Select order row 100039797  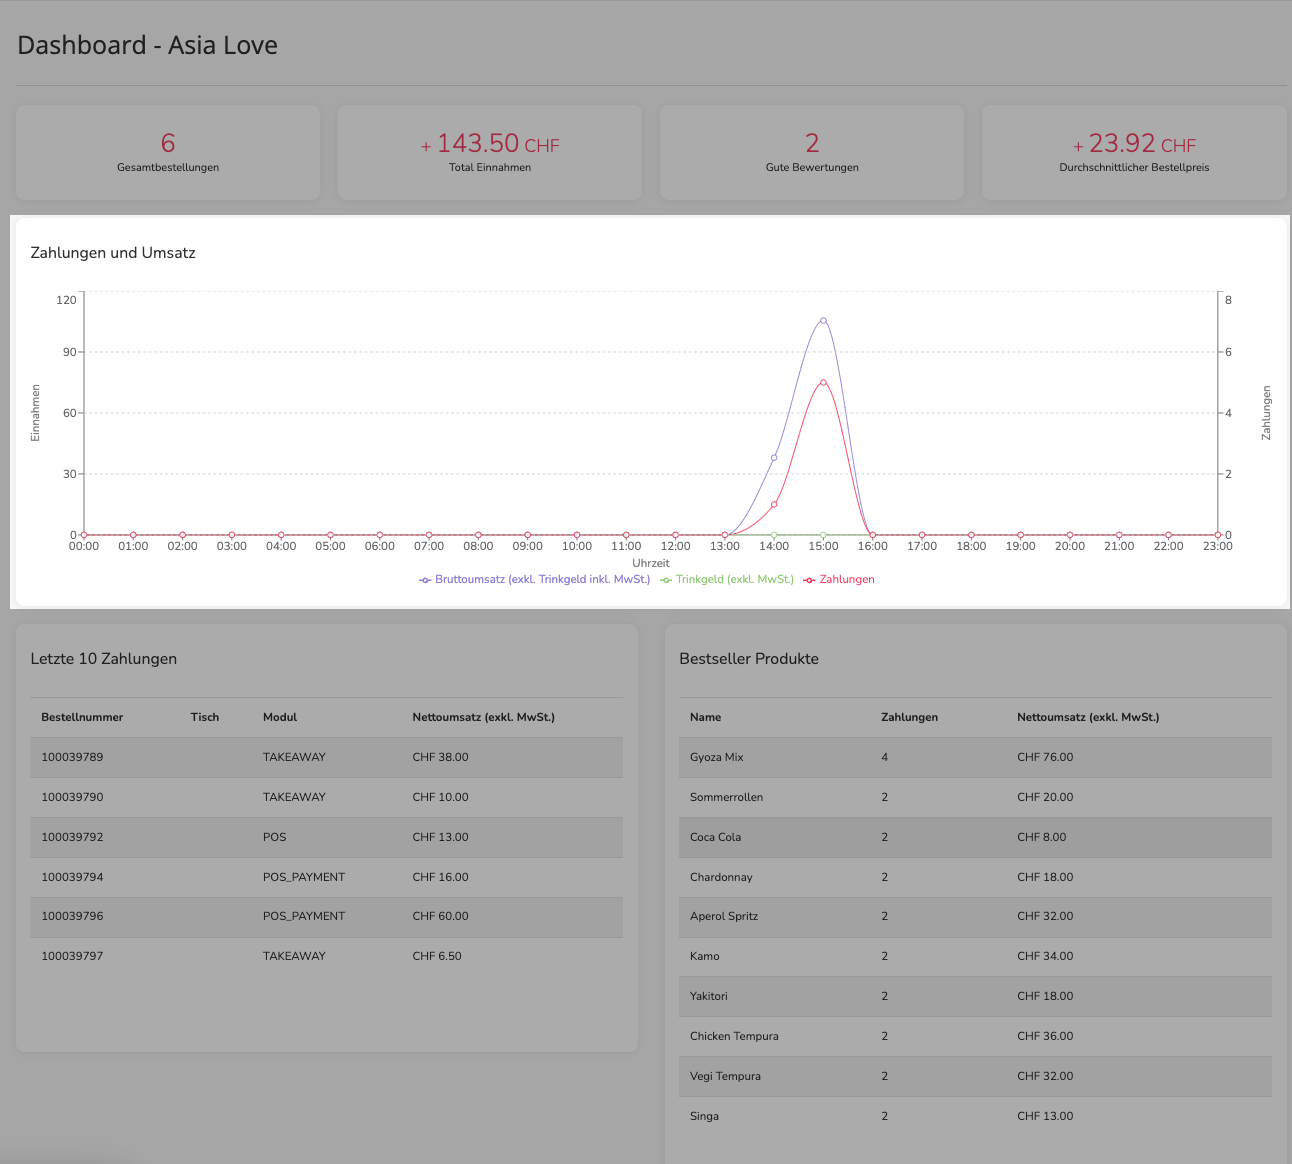(x=326, y=956)
